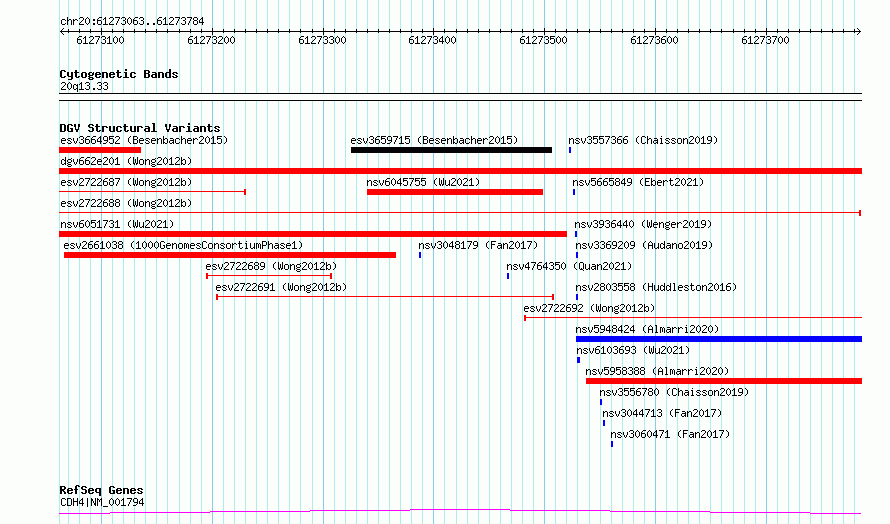Select nsv5958388 (Almarri2020) label
This screenshot has height=524, width=890.
click(657, 371)
